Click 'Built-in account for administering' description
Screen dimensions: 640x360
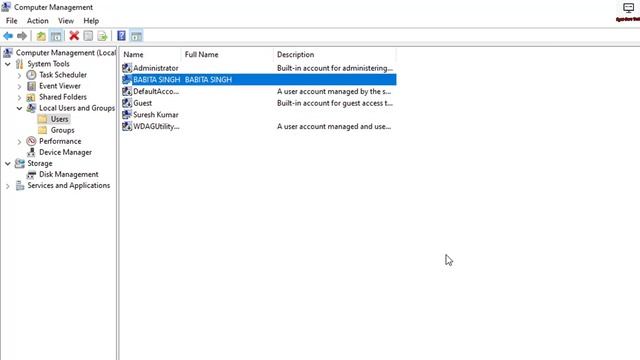coord(335,68)
